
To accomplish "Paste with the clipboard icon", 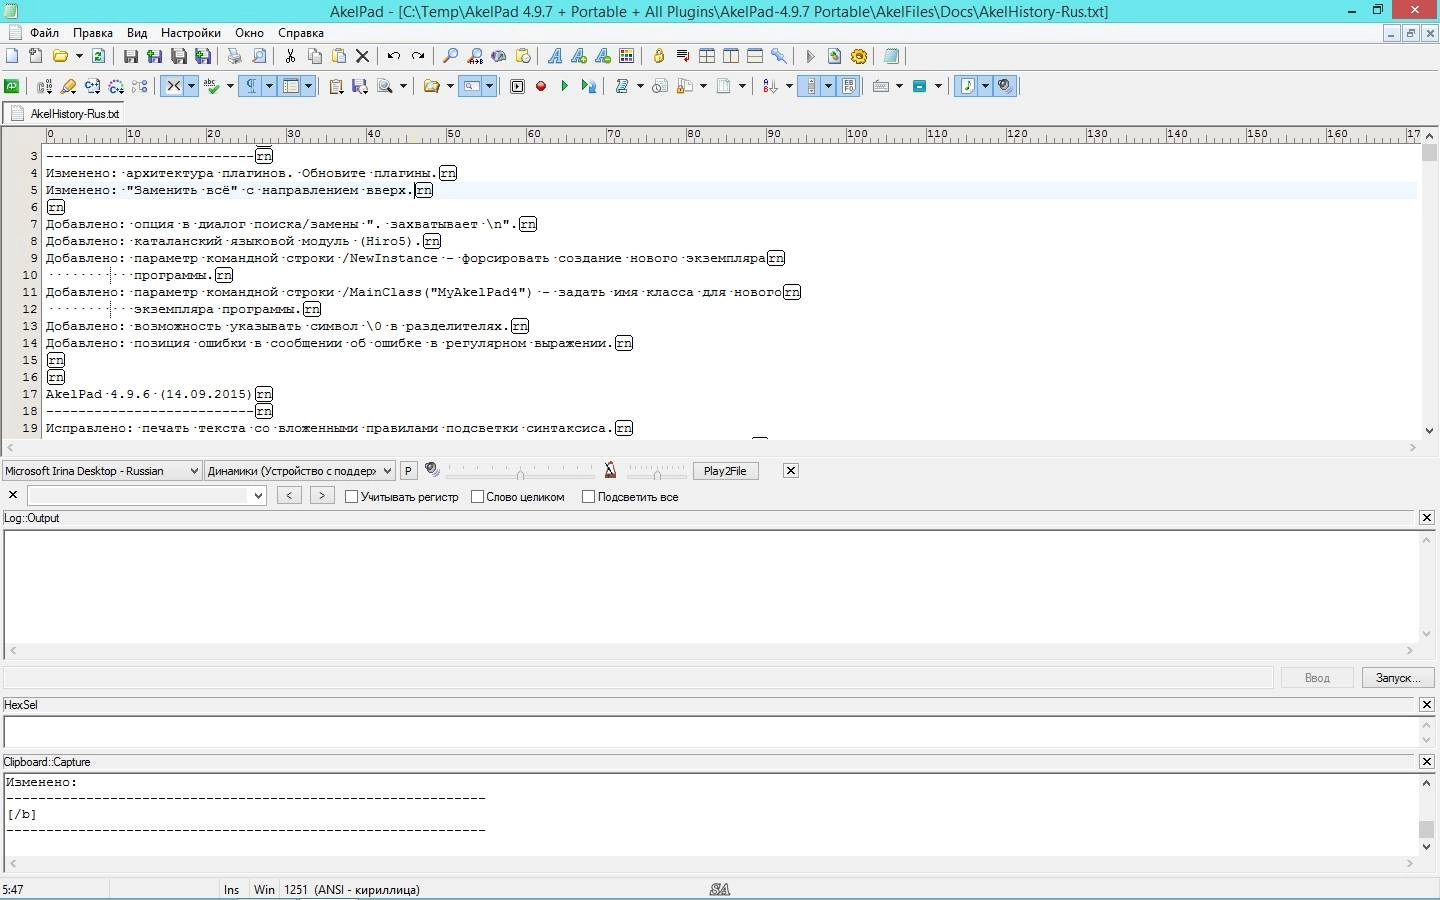I will point(339,56).
